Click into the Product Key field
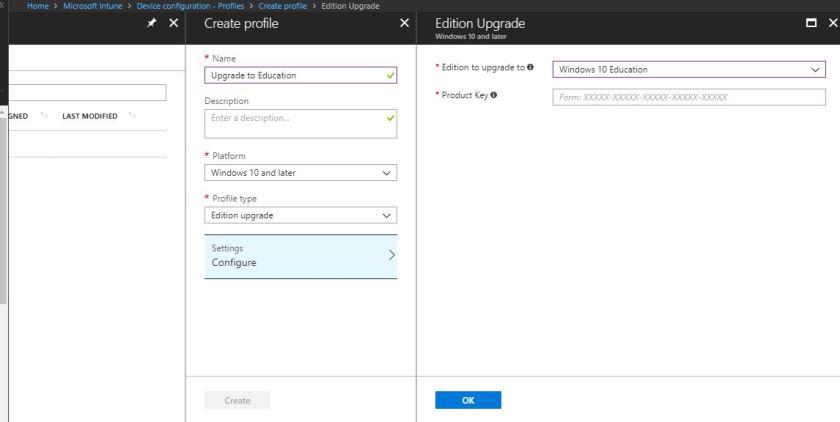This screenshot has height=422, width=840. [x=689, y=97]
